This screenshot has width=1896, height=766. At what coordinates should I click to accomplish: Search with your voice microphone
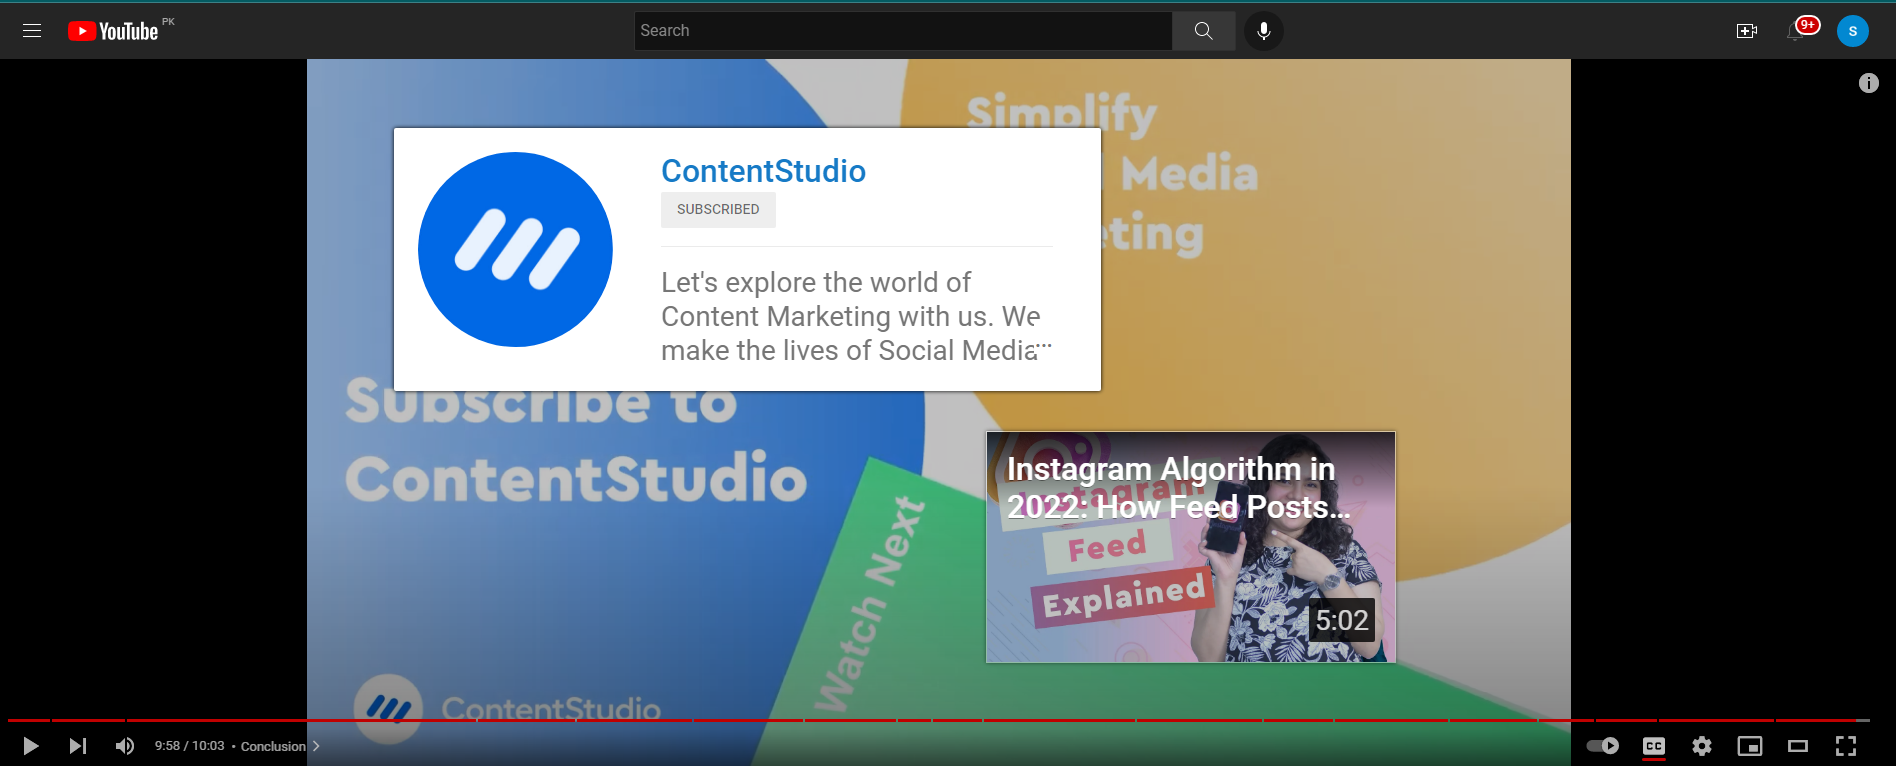coord(1264,31)
